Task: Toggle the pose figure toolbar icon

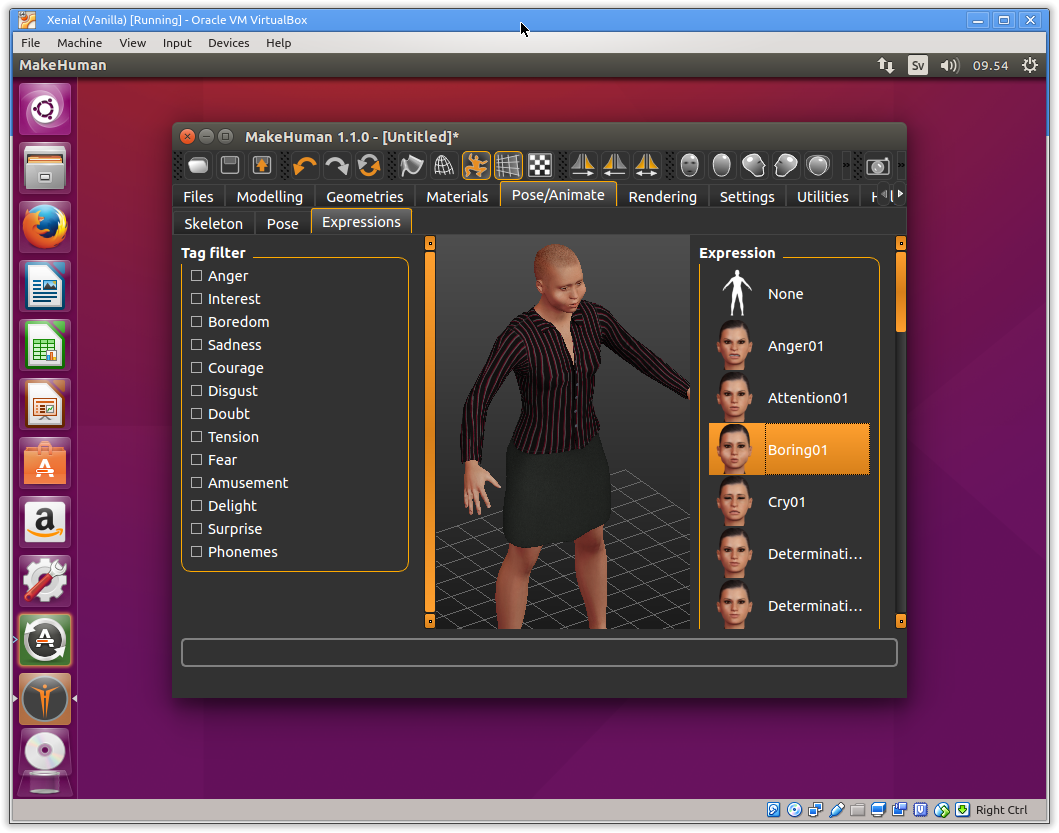Action: (x=476, y=165)
